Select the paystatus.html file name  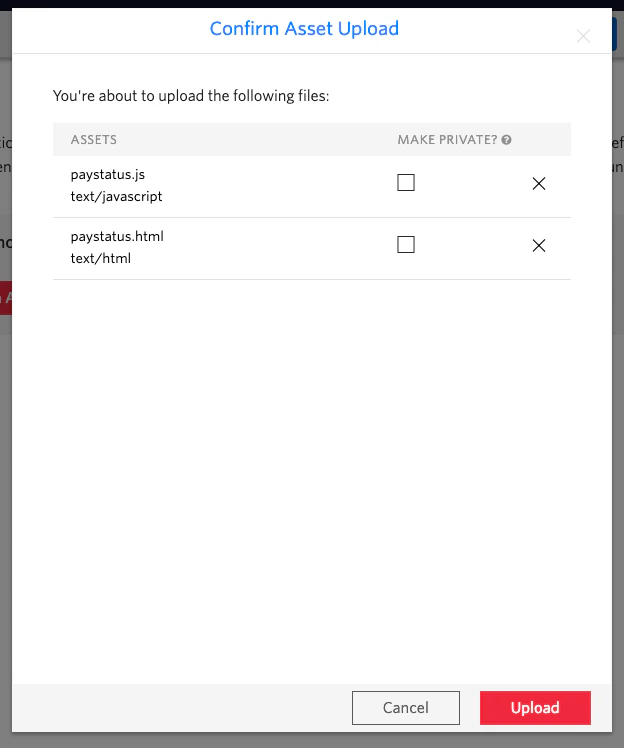point(117,237)
